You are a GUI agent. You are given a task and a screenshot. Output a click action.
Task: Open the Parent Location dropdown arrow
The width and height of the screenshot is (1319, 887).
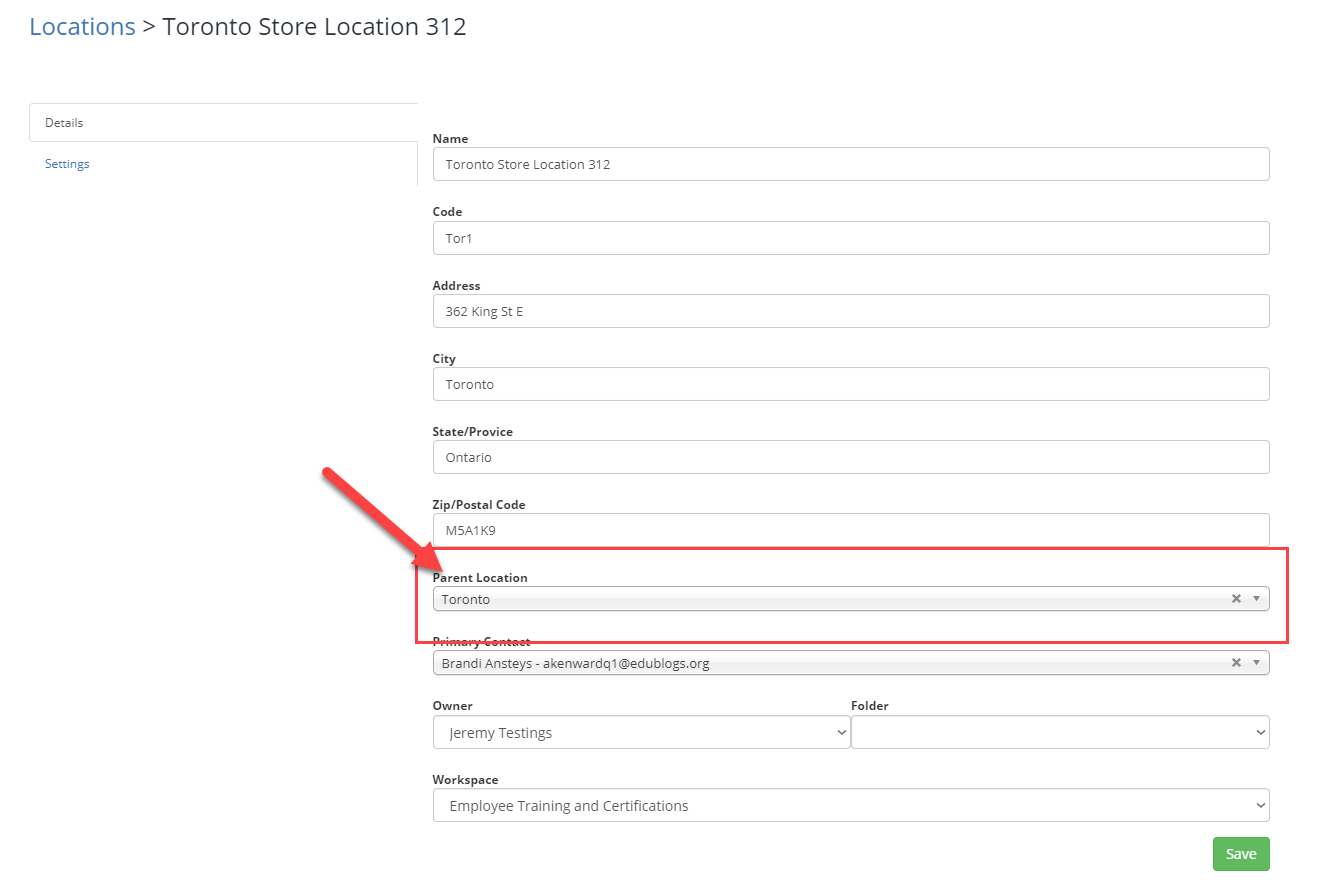pos(1256,599)
